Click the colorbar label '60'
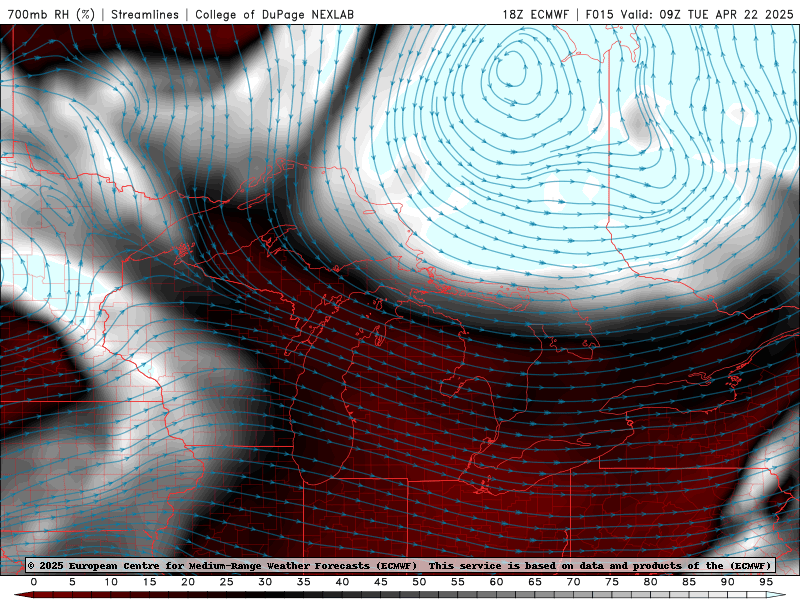800x600 pixels. [x=496, y=582]
